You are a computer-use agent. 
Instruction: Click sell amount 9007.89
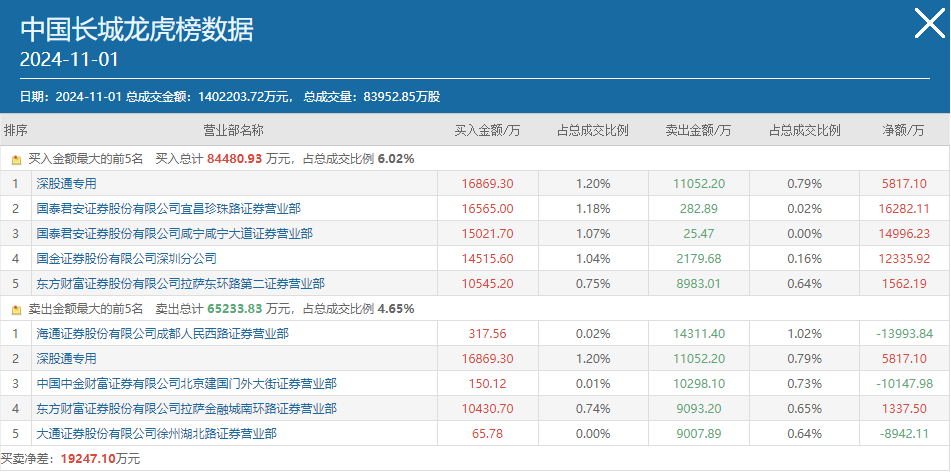click(699, 434)
